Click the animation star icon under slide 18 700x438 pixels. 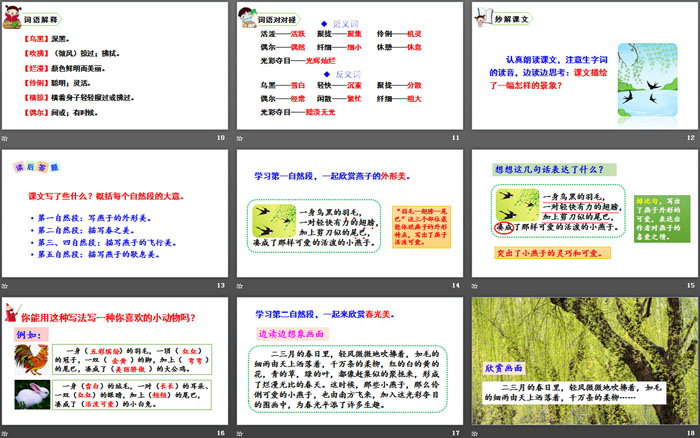point(474,432)
